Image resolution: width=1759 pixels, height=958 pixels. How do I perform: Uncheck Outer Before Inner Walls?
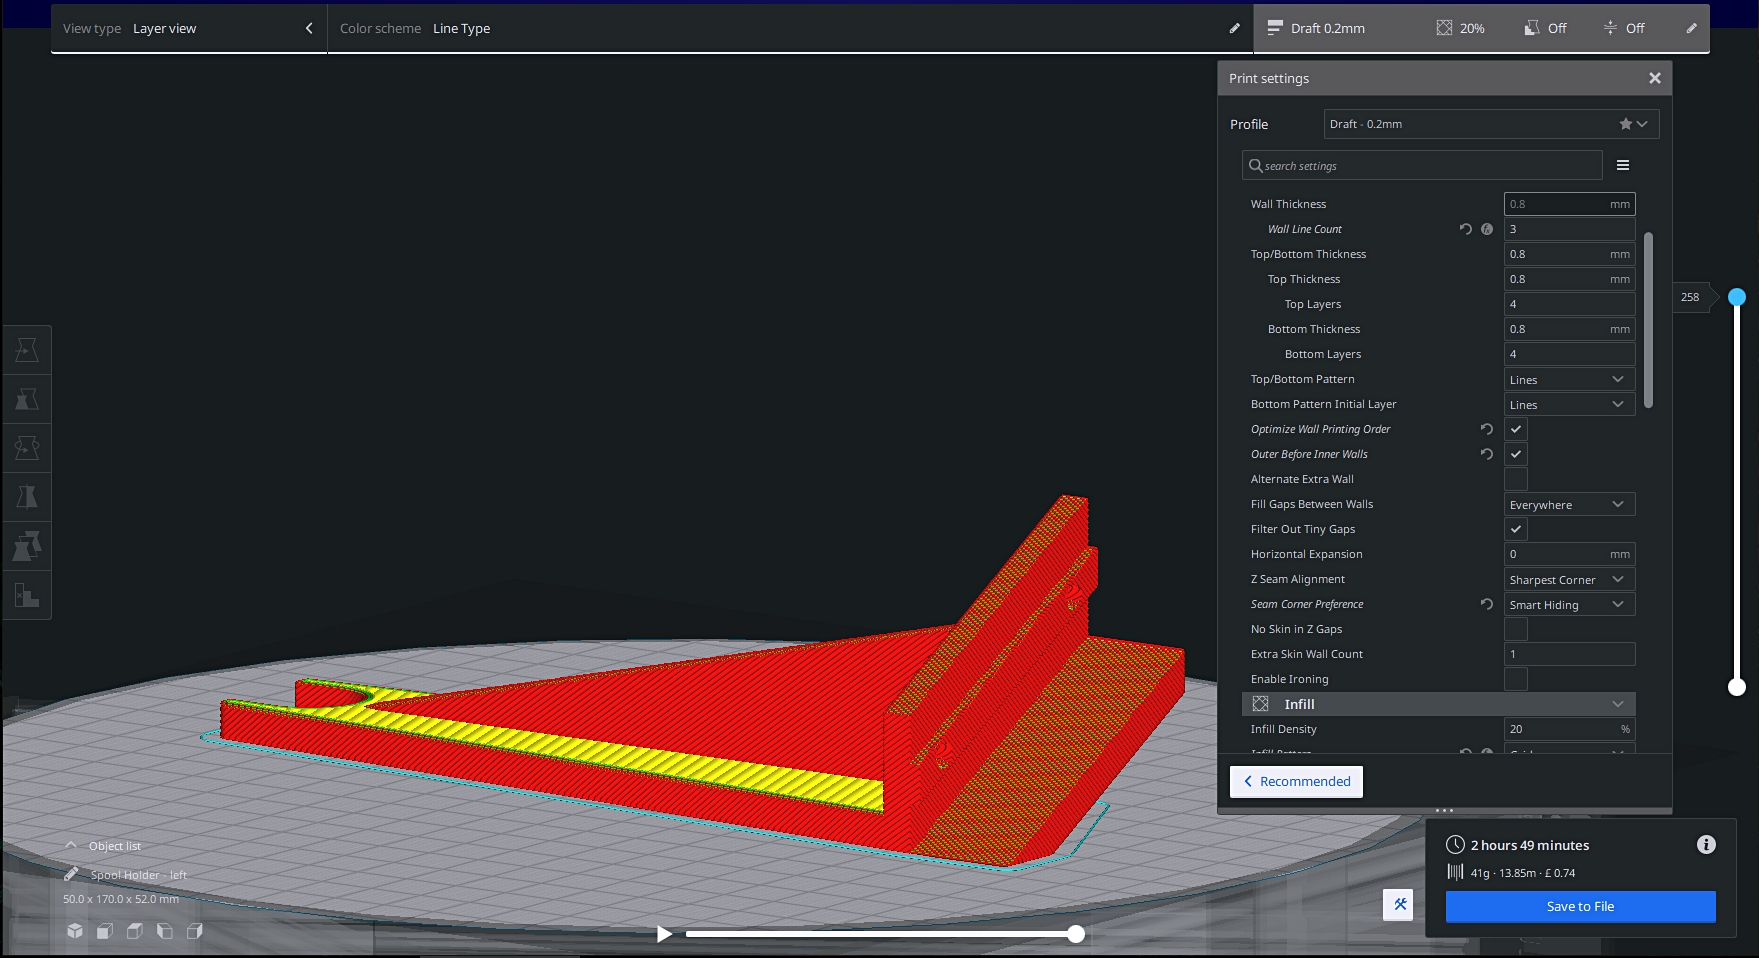pos(1516,454)
